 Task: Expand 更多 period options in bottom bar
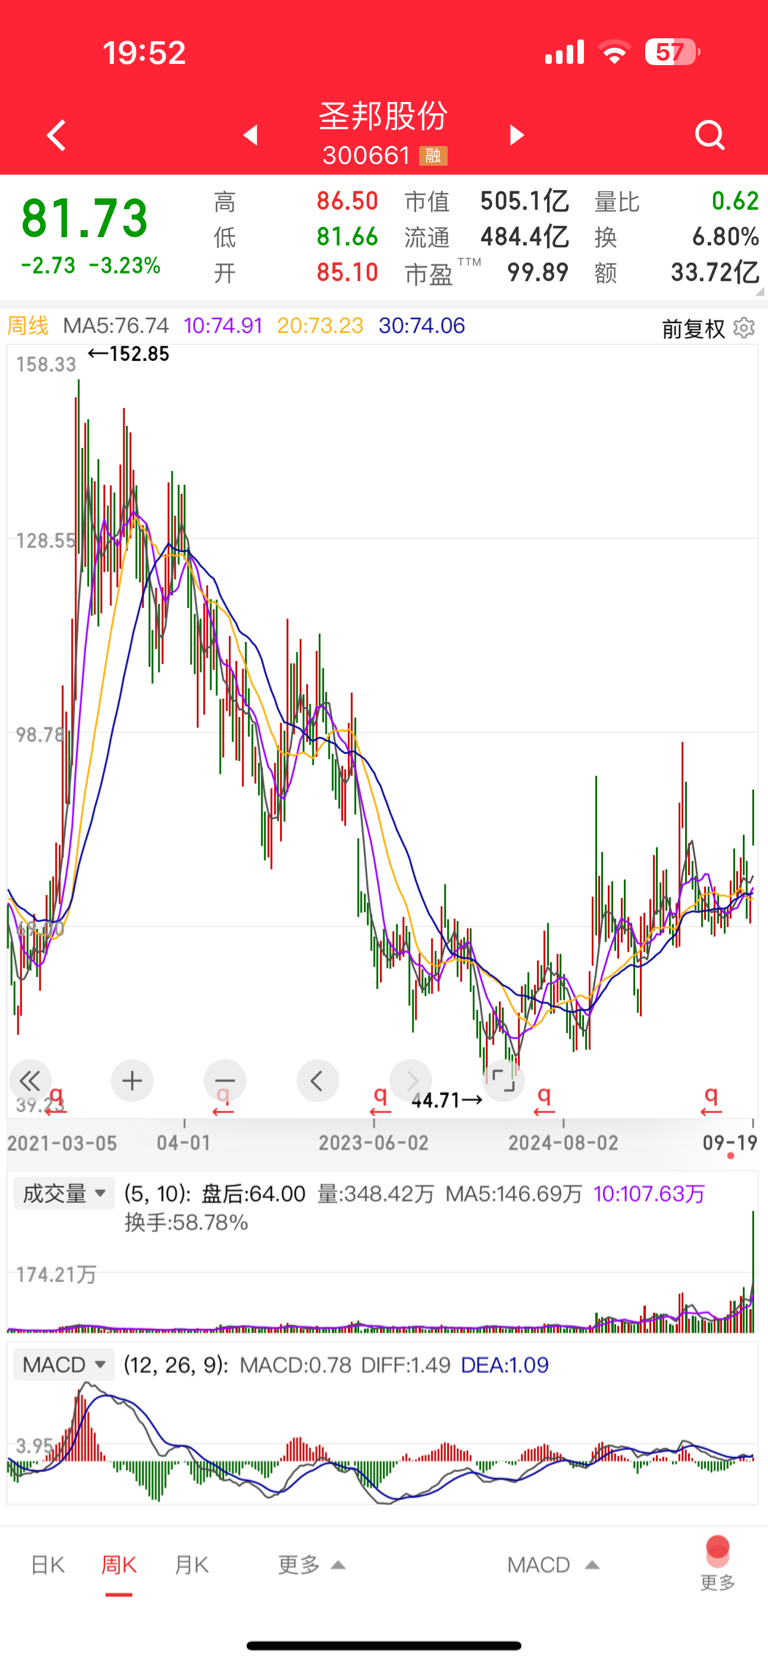tap(311, 1565)
